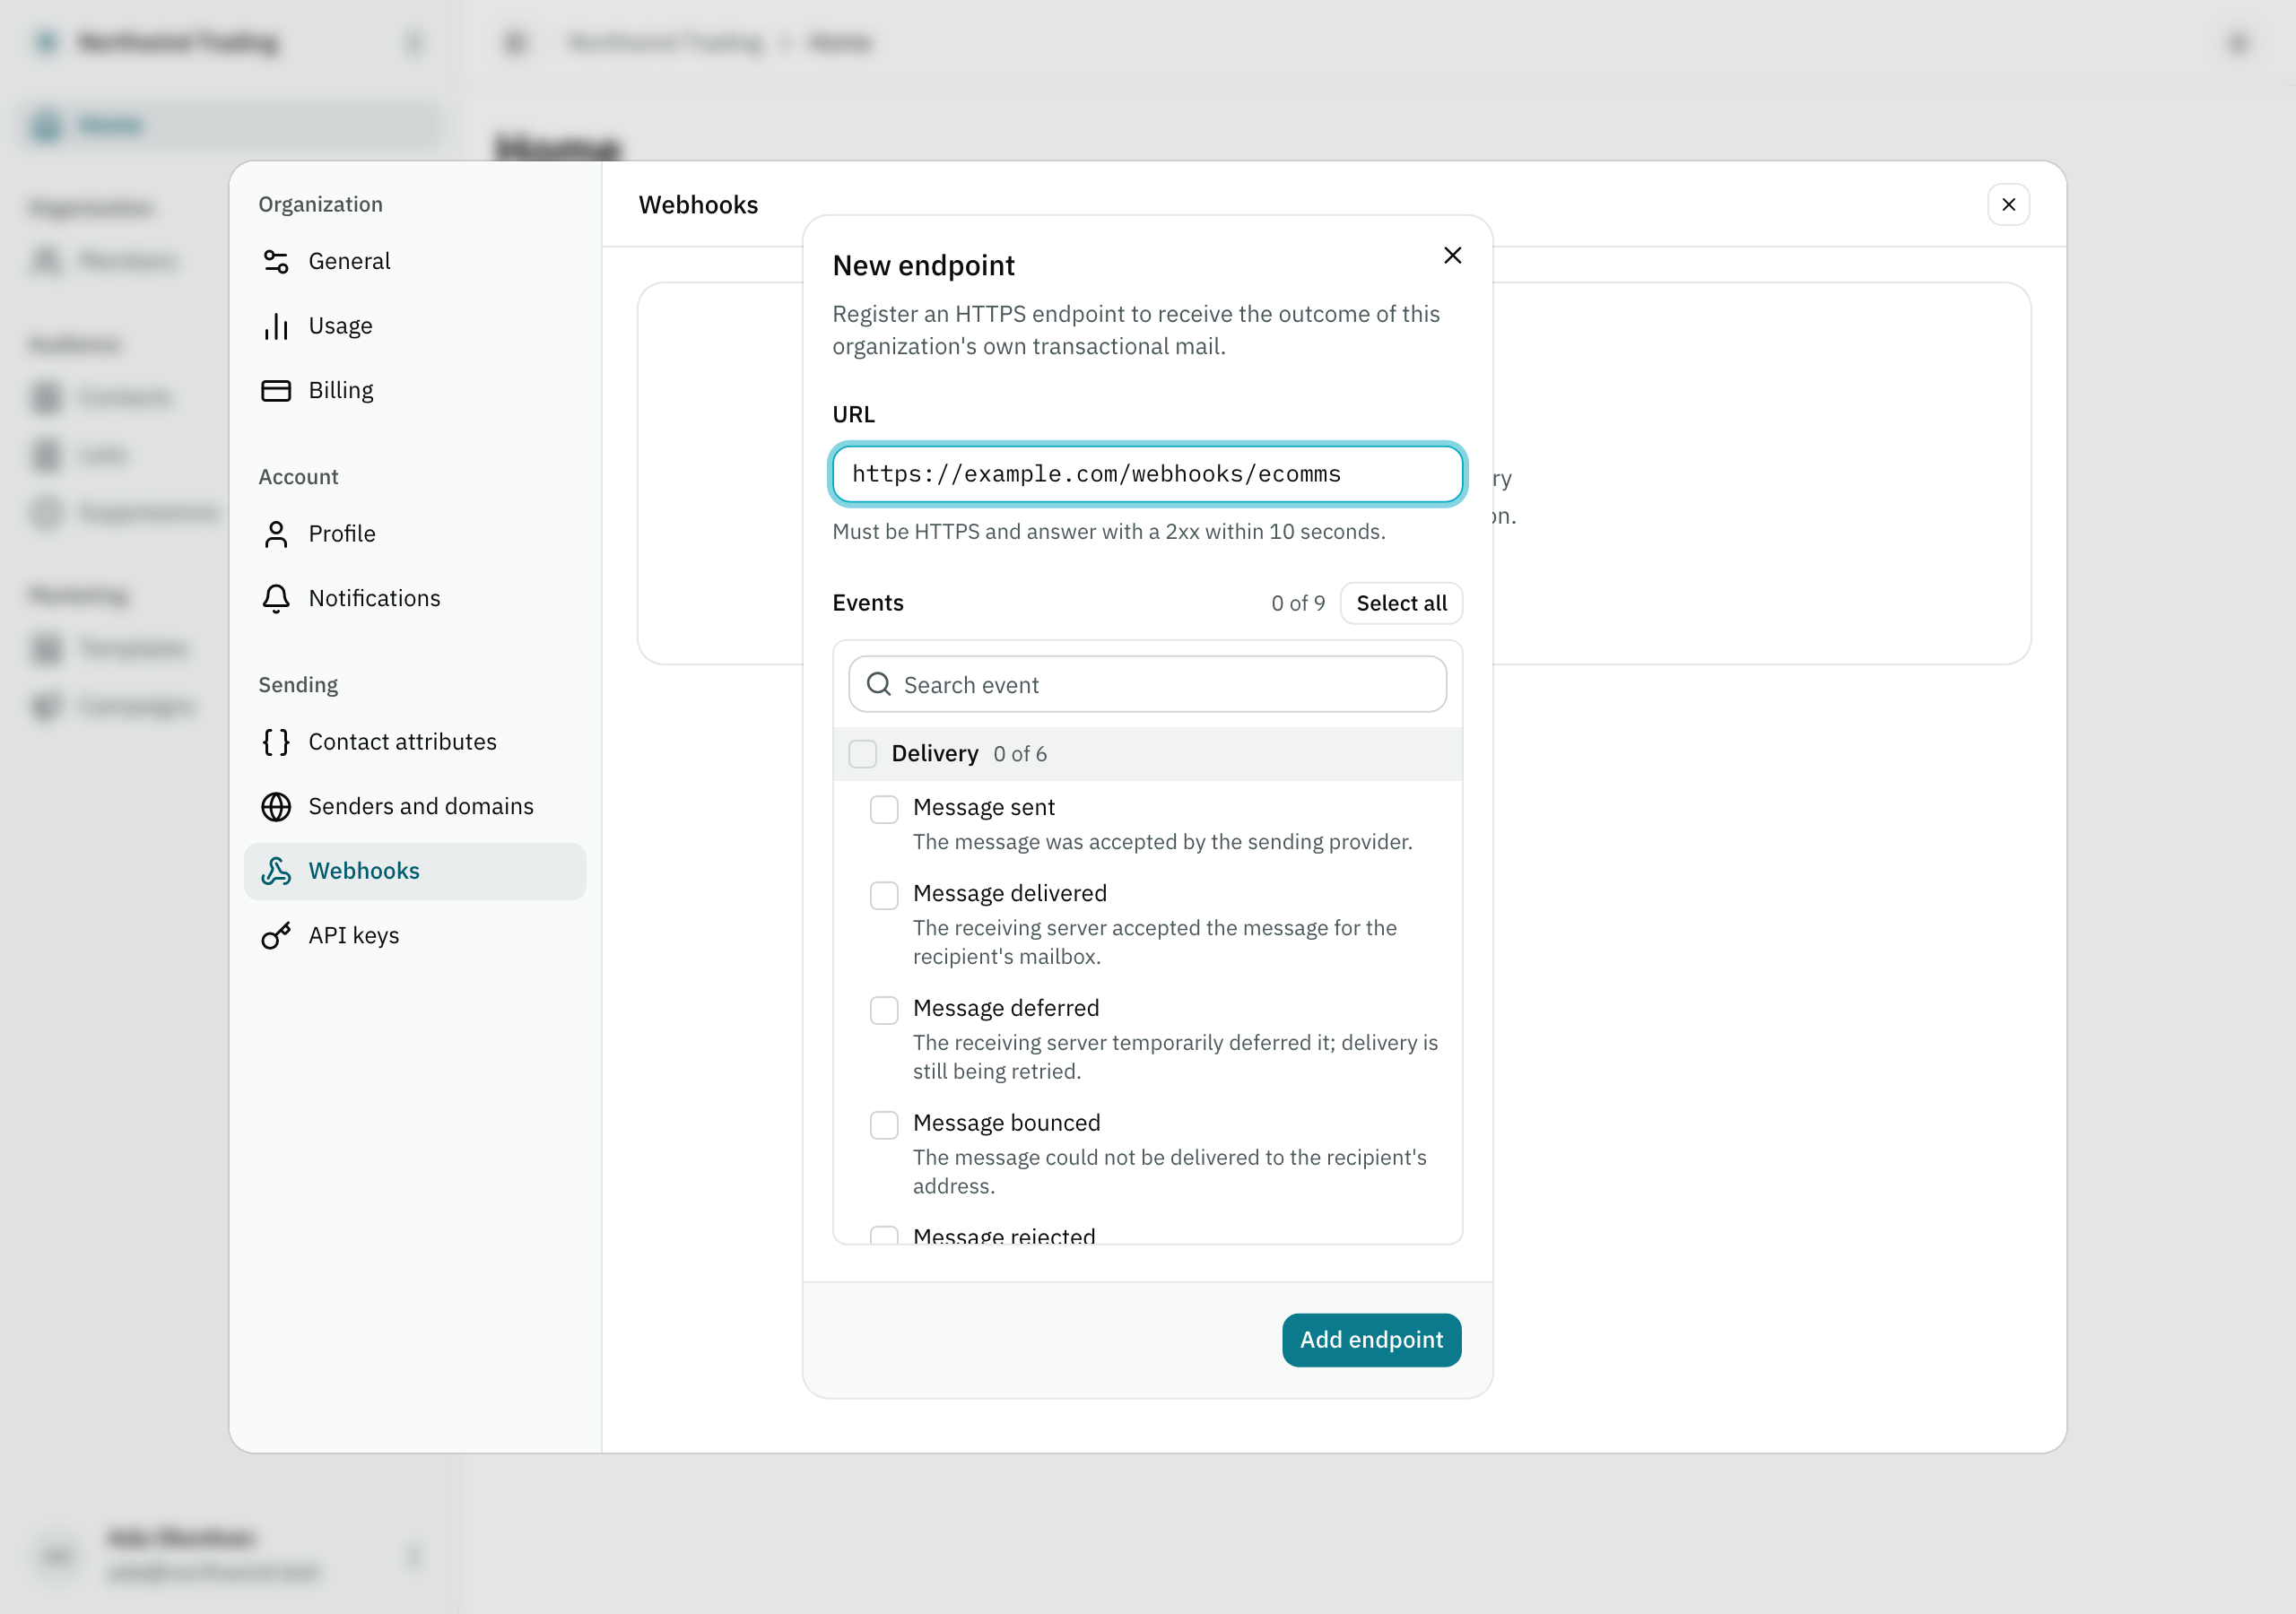Click the Contact attributes braces icon
Screen dimensions: 2296x1614
click(x=276, y=742)
